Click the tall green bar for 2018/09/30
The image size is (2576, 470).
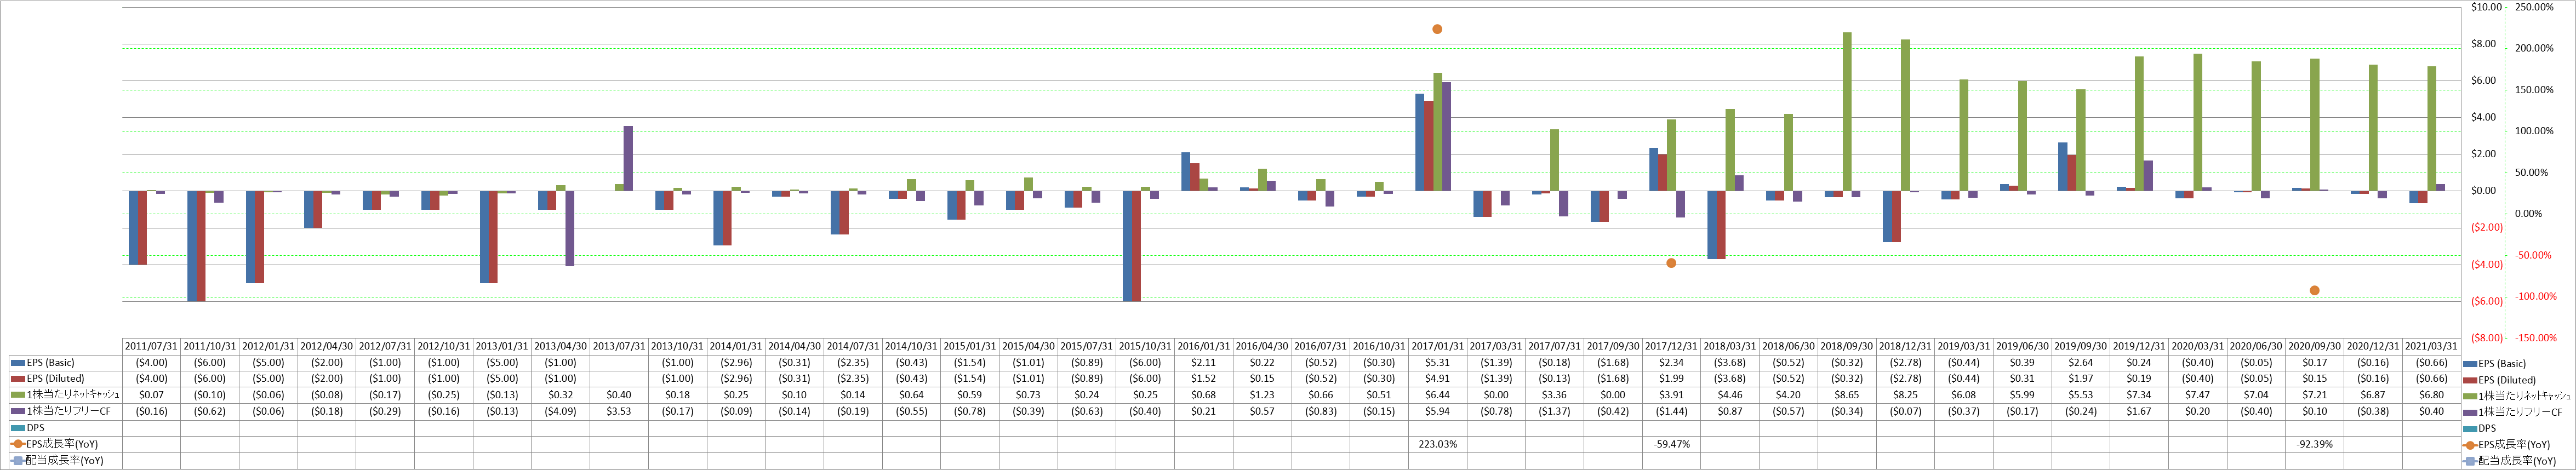[1847, 112]
